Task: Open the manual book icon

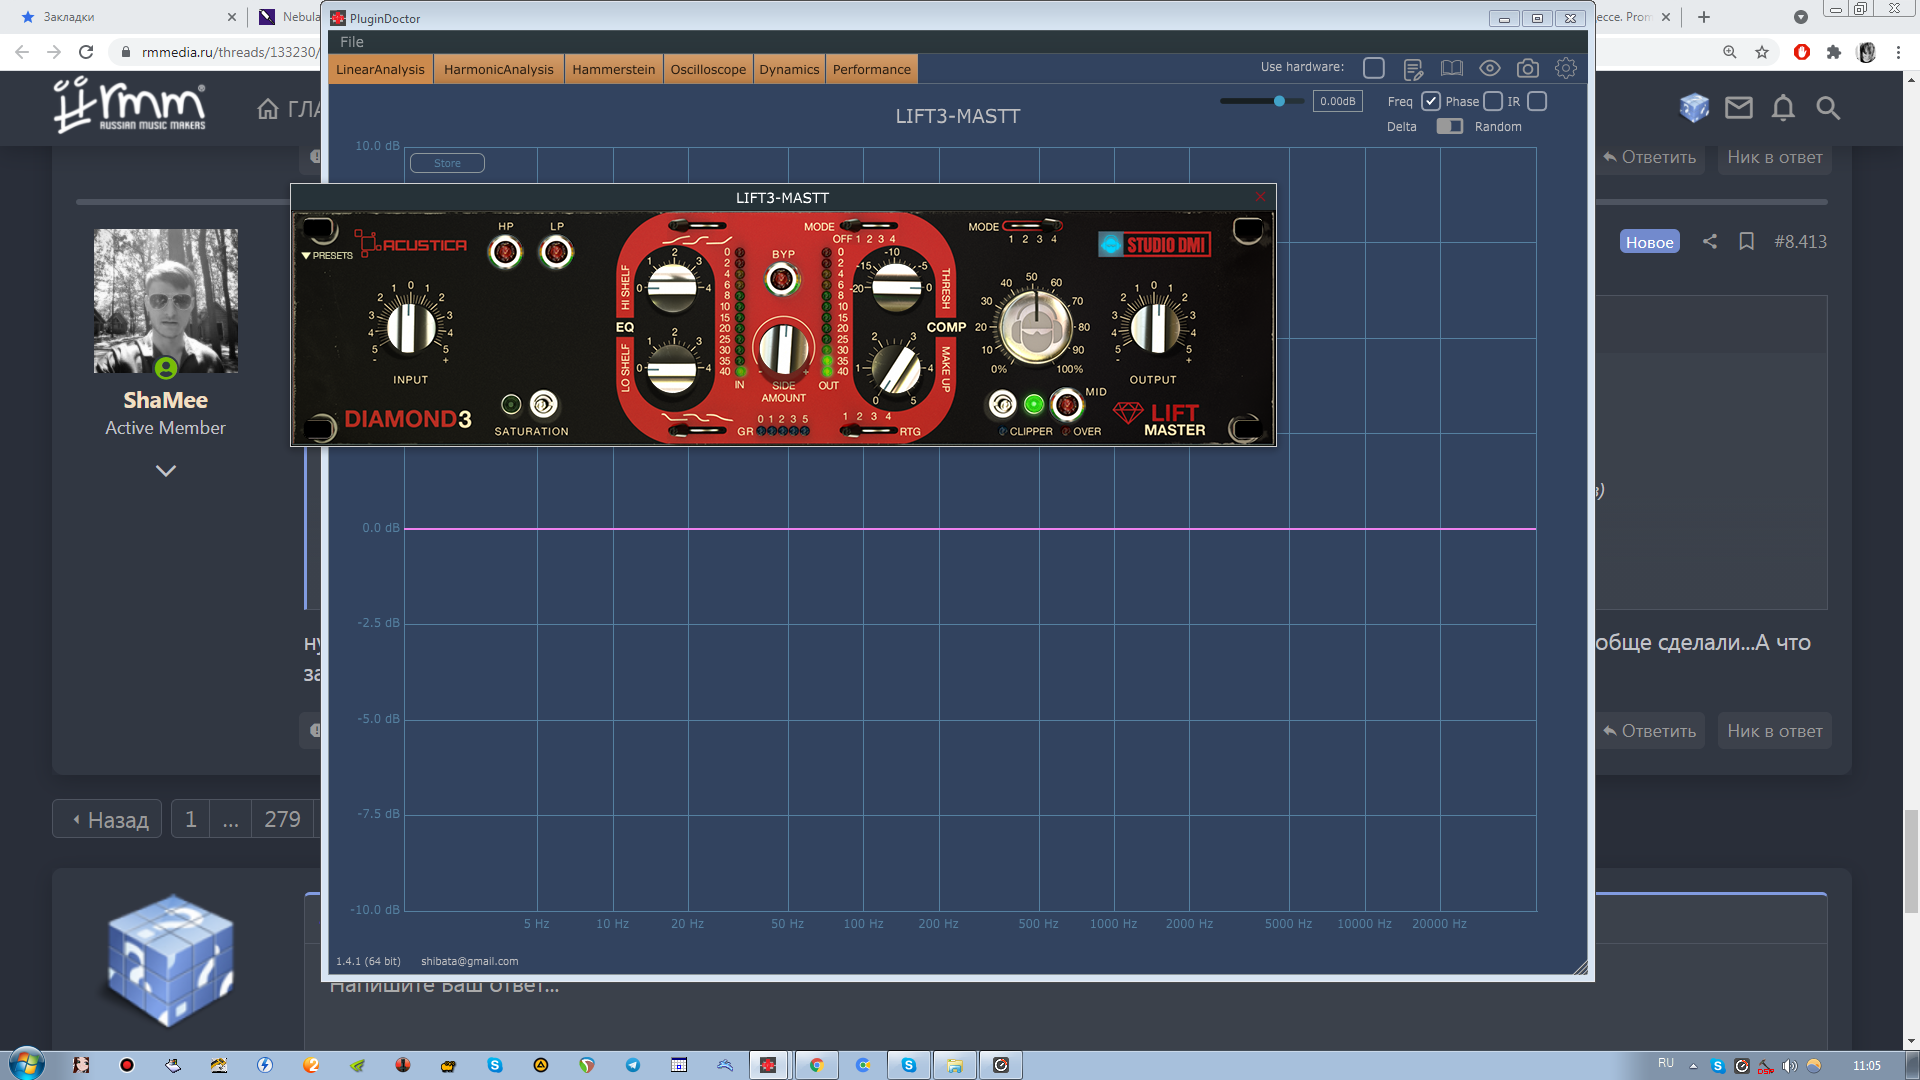Action: coord(1451,68)
